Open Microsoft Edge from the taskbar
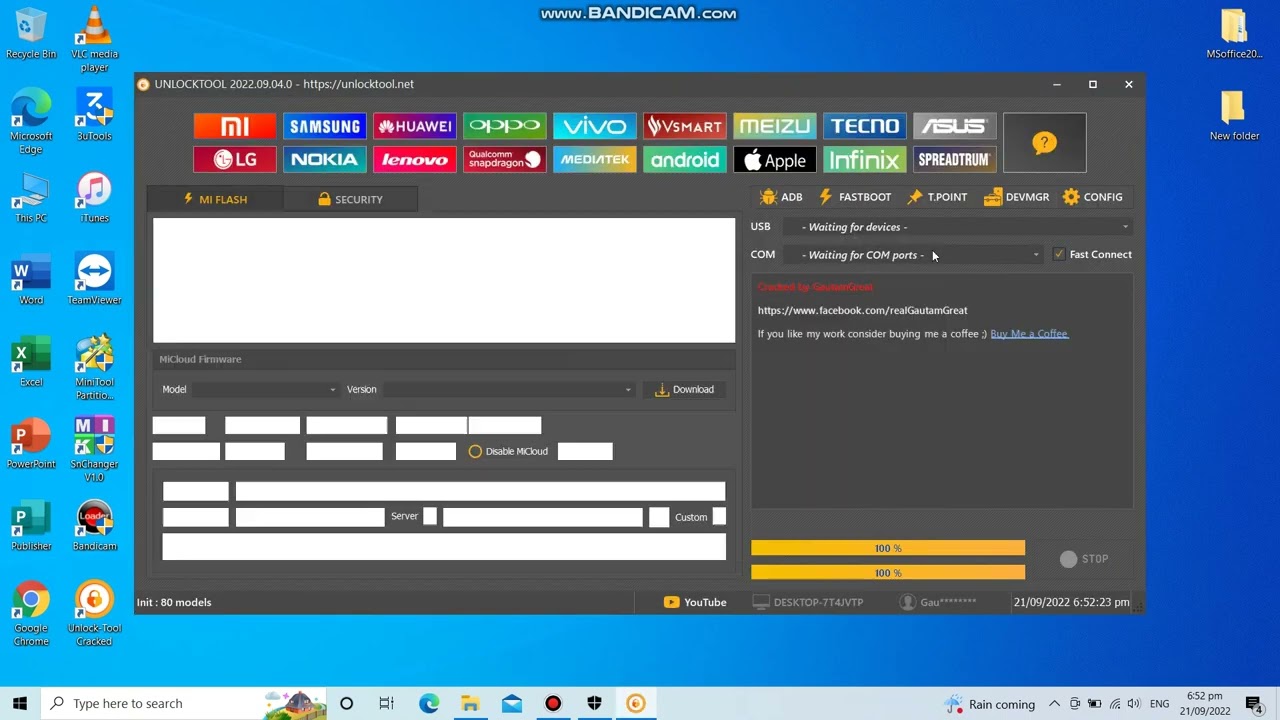 coord(429,703)
